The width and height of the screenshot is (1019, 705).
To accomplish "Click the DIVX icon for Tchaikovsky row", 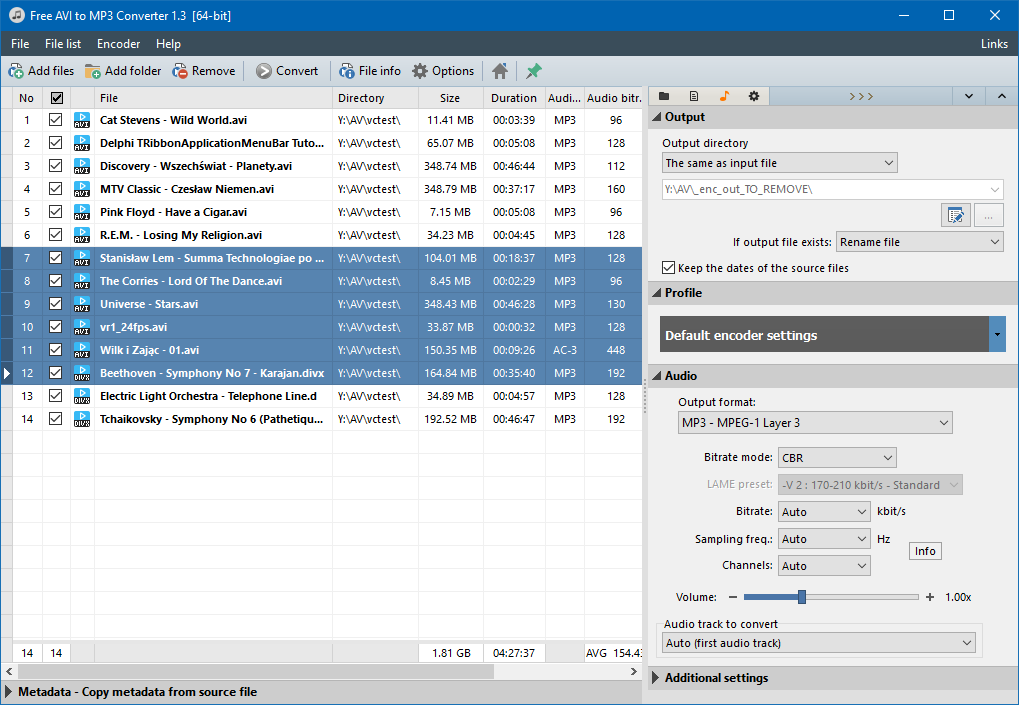I will pyautogui.click(x=82, y=419).
